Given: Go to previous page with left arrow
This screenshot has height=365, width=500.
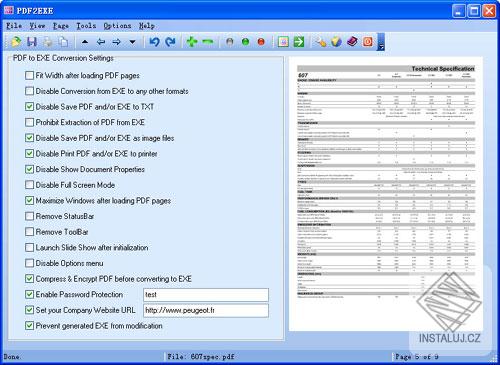Looking at the screenshot, I should click(101, 42).
